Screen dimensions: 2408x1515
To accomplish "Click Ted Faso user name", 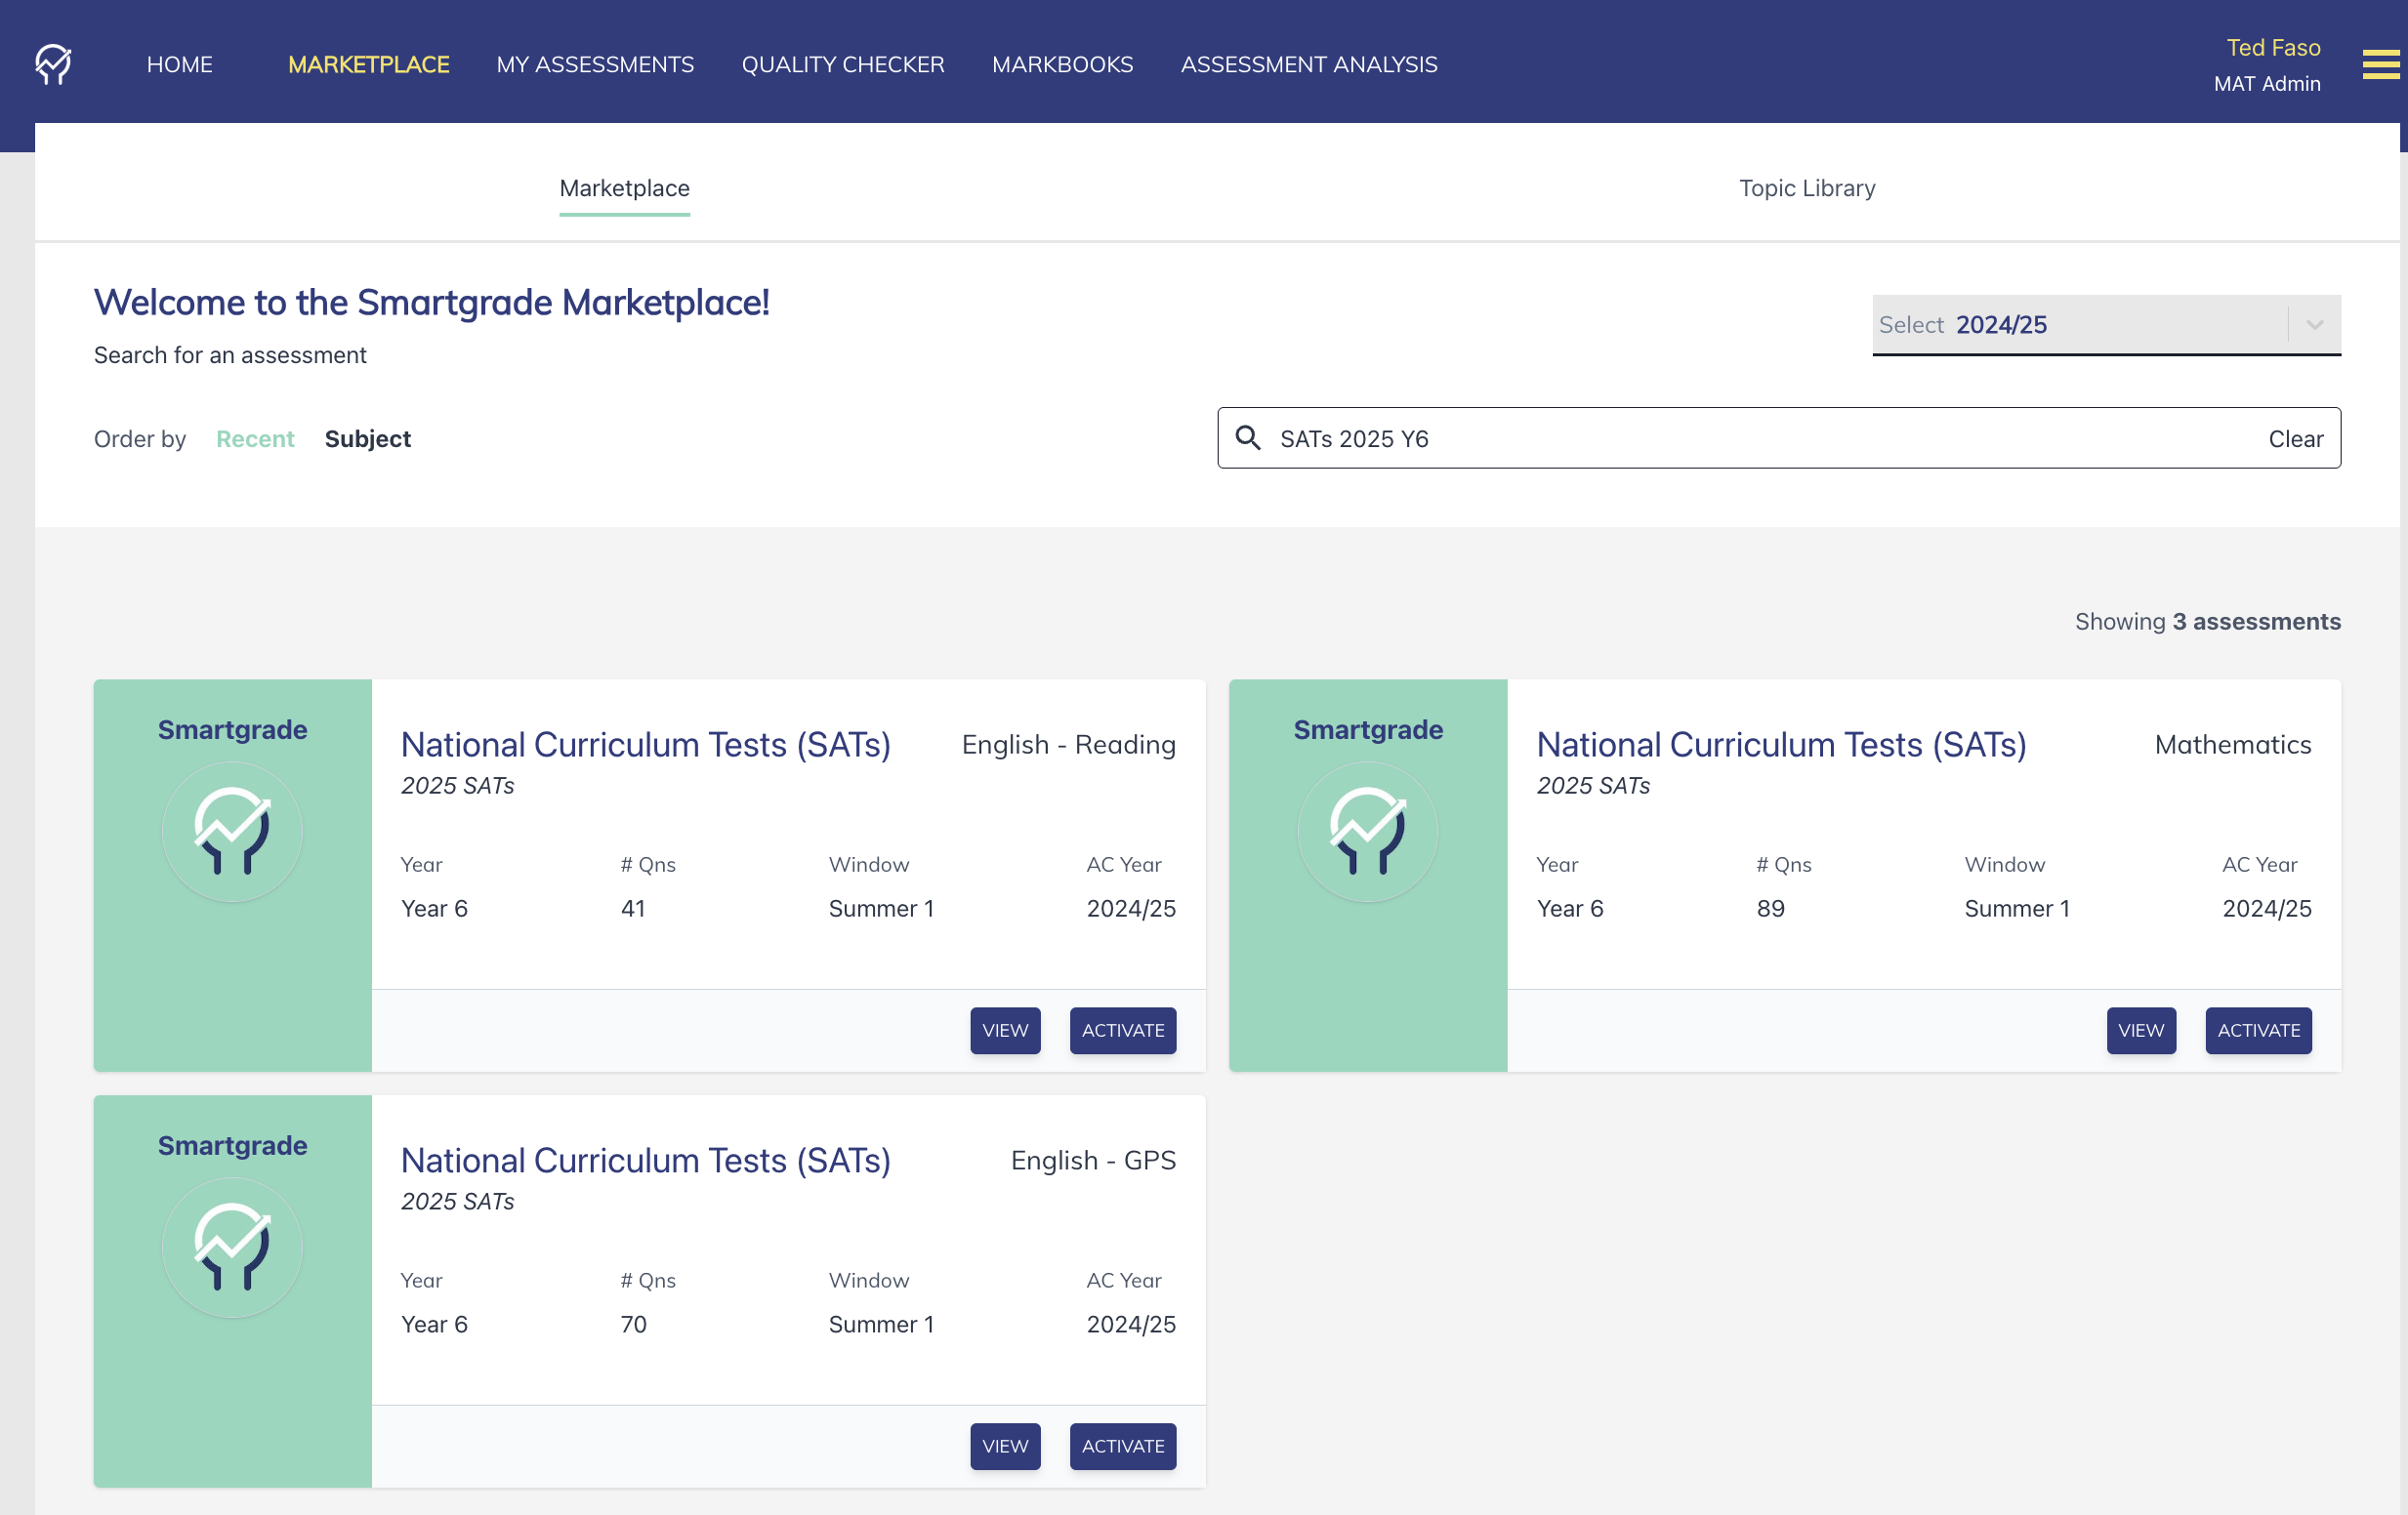I will point(2272,47).
